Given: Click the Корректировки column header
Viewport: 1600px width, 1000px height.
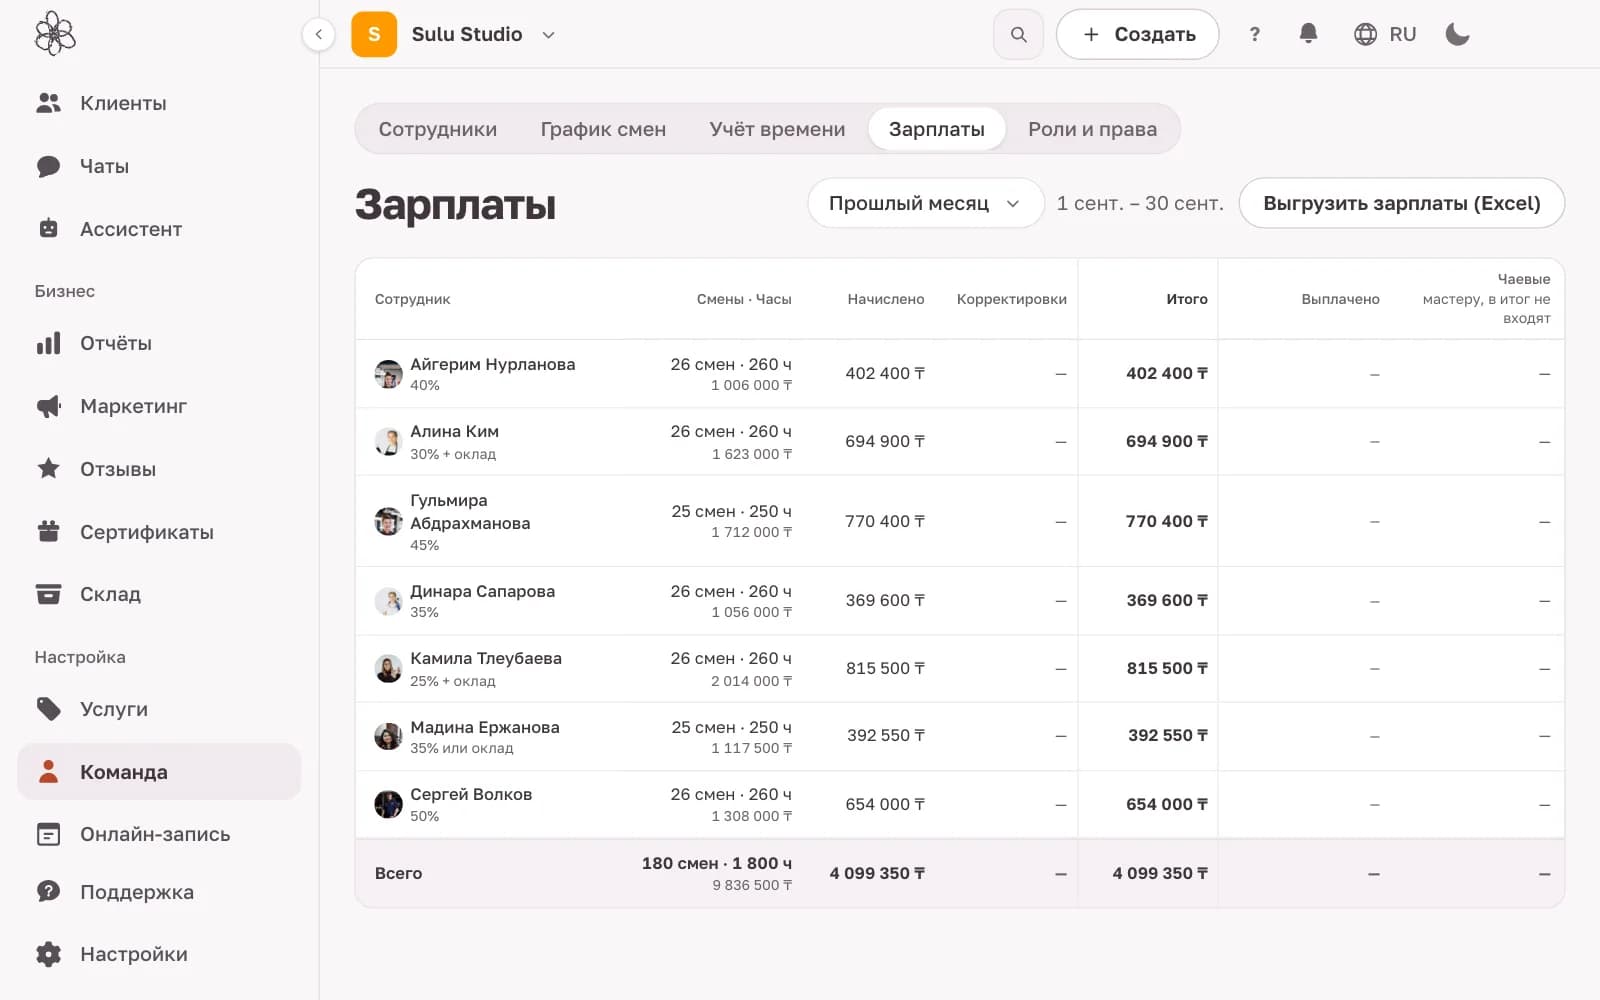Looking at the screenshot, I should pyautogui.click(x=1012, y=299).
